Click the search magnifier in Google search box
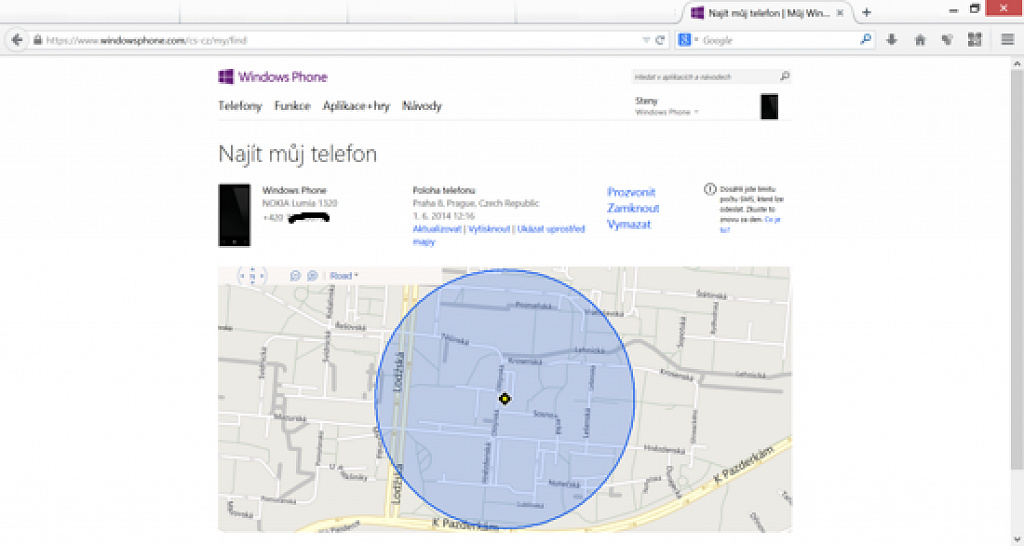 (865, 40)
